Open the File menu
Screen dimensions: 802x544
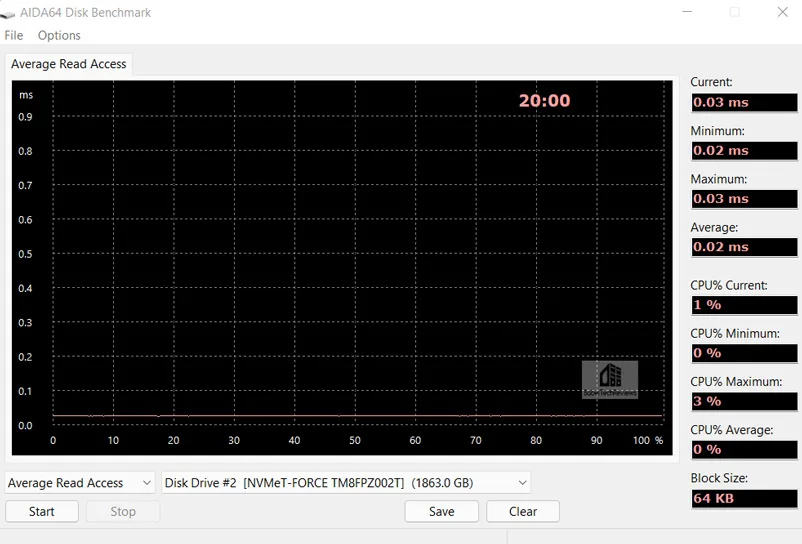[14, 35]
